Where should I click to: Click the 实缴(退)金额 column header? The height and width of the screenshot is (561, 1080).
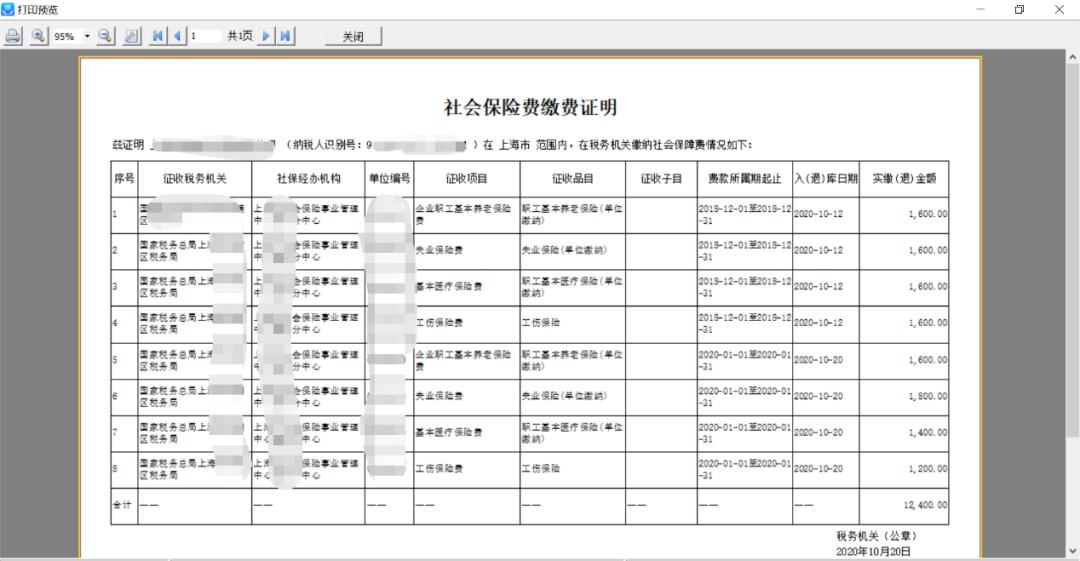[x=904, y=178]
